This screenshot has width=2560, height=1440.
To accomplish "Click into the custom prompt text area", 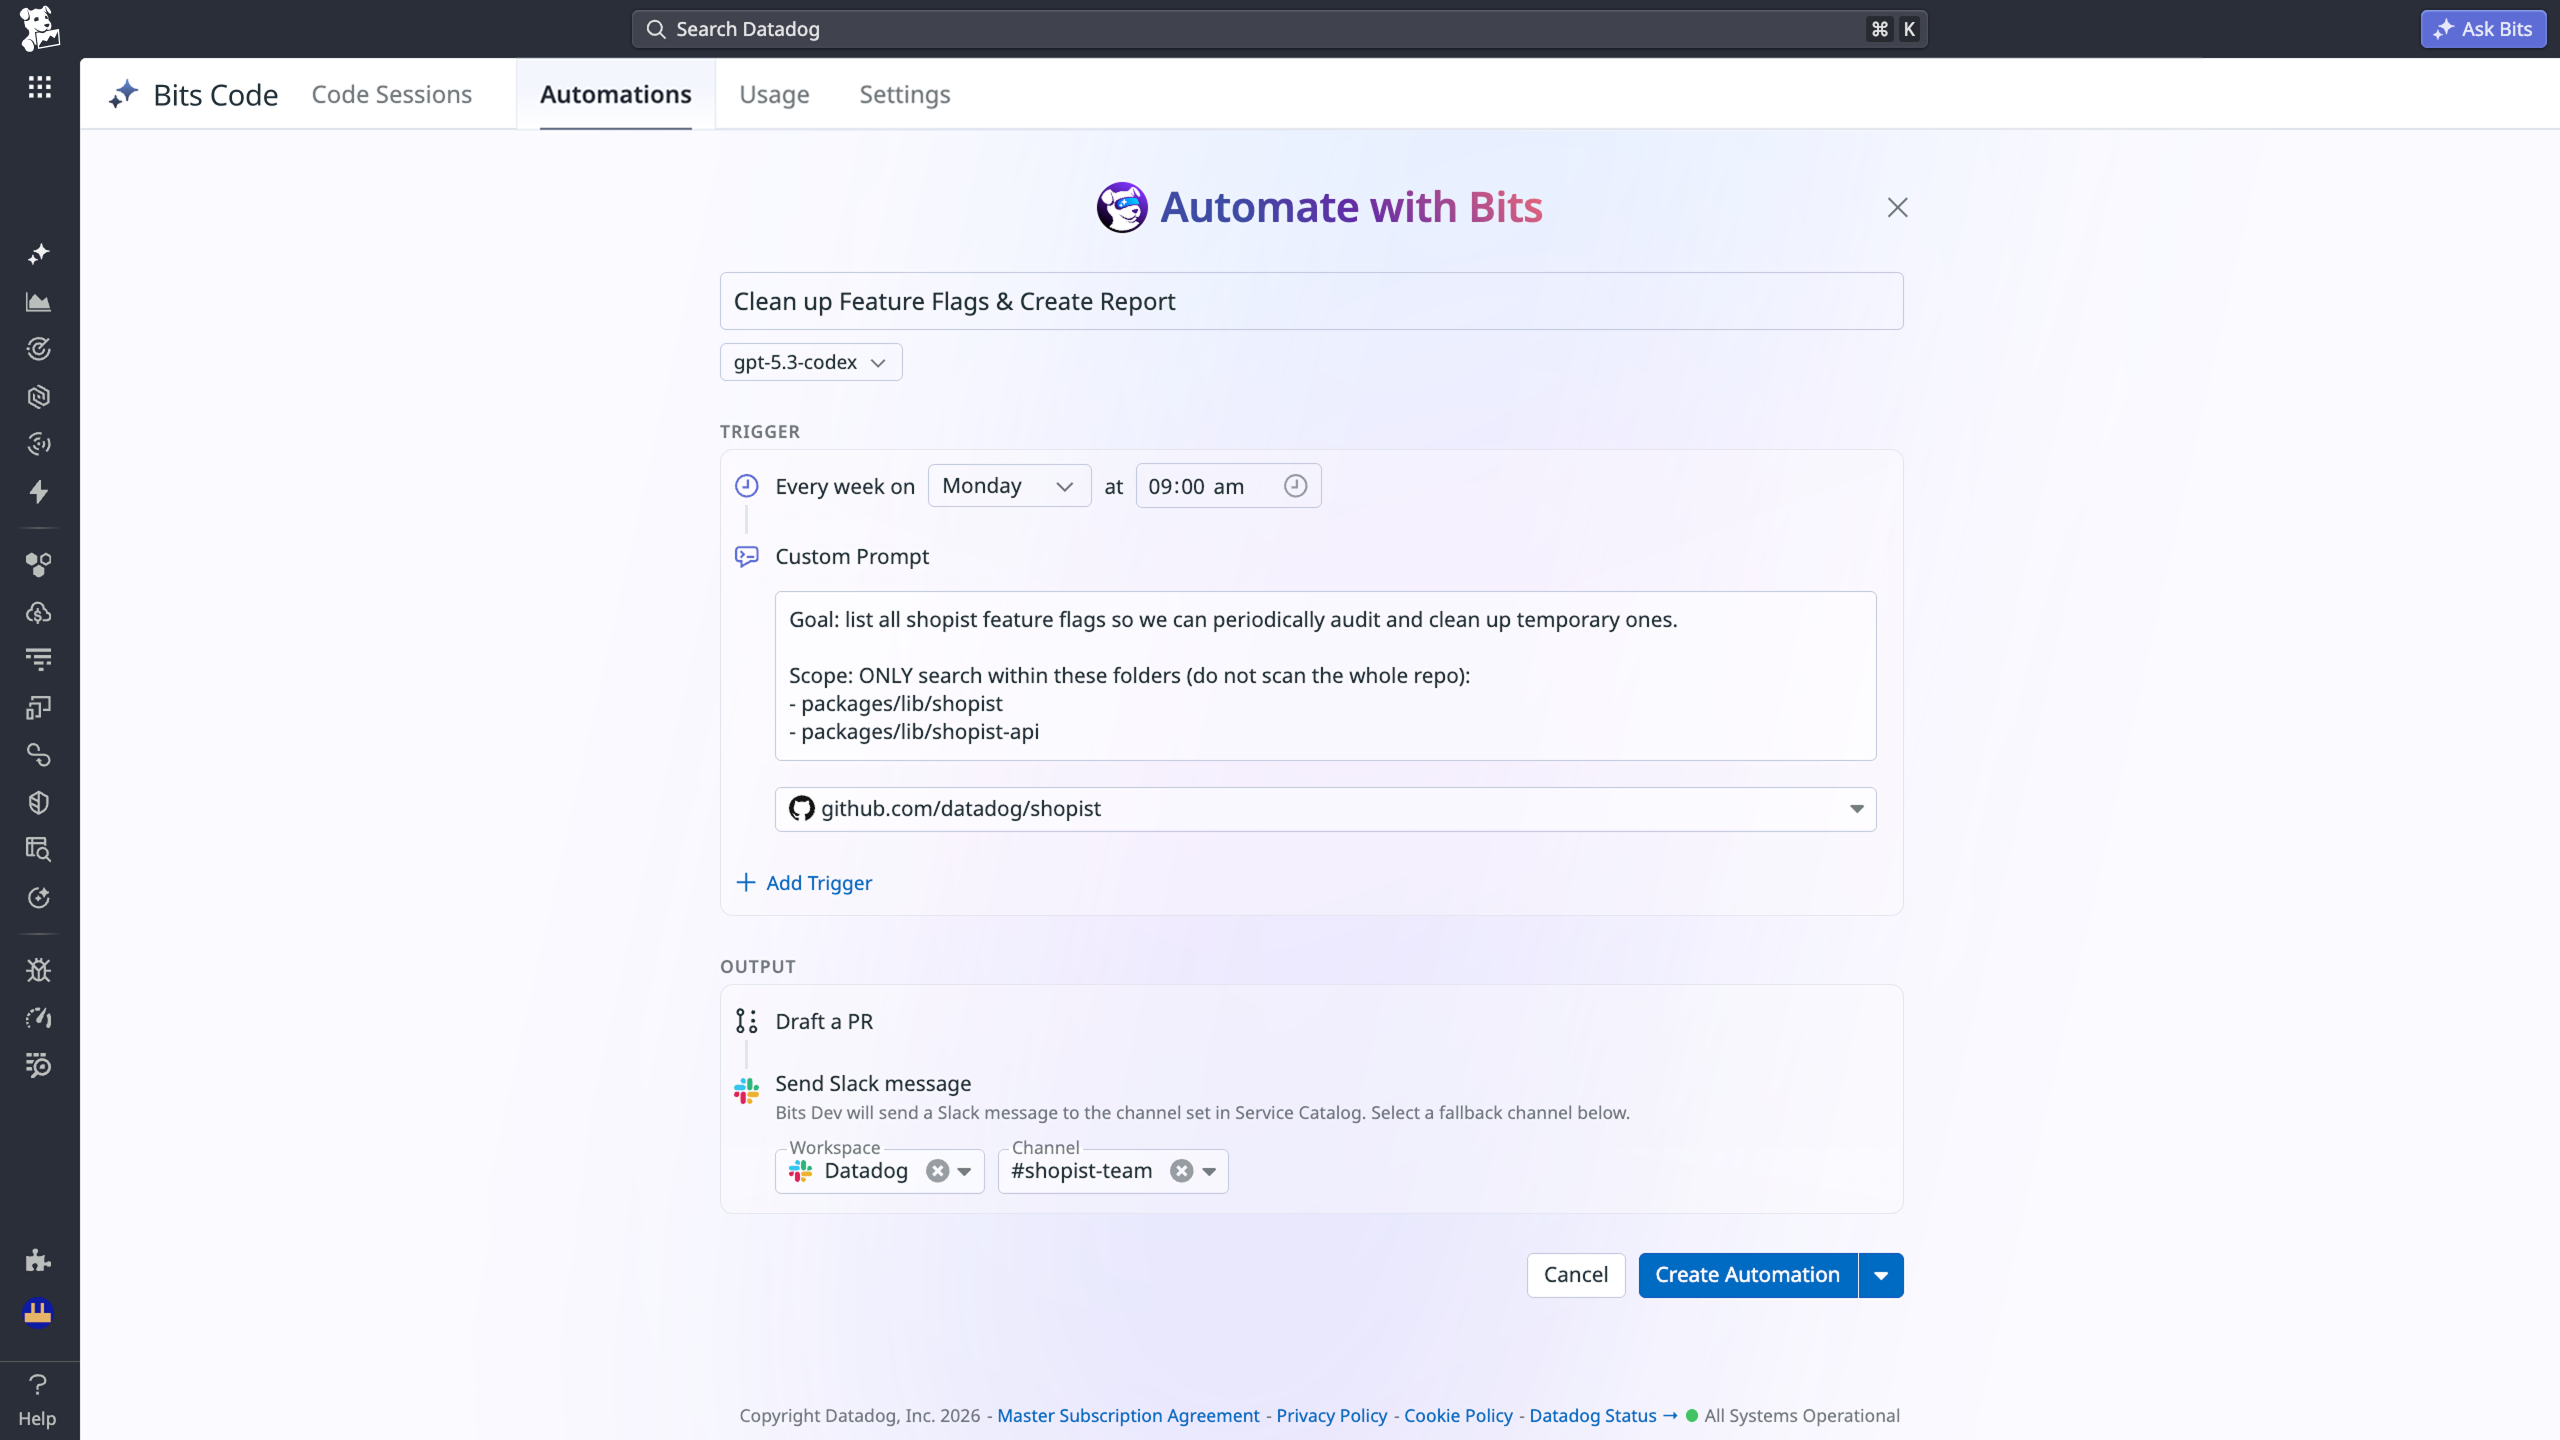I will pos(1325,676).
